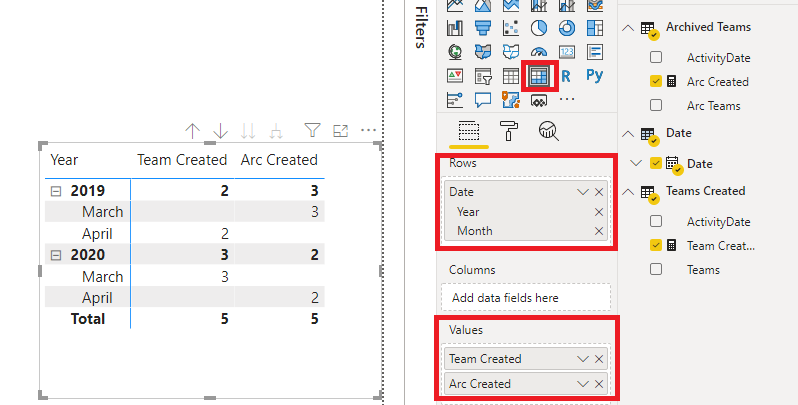Select the R script visual
This screenshot has width=798, height=405.
(x=566, y=76)
